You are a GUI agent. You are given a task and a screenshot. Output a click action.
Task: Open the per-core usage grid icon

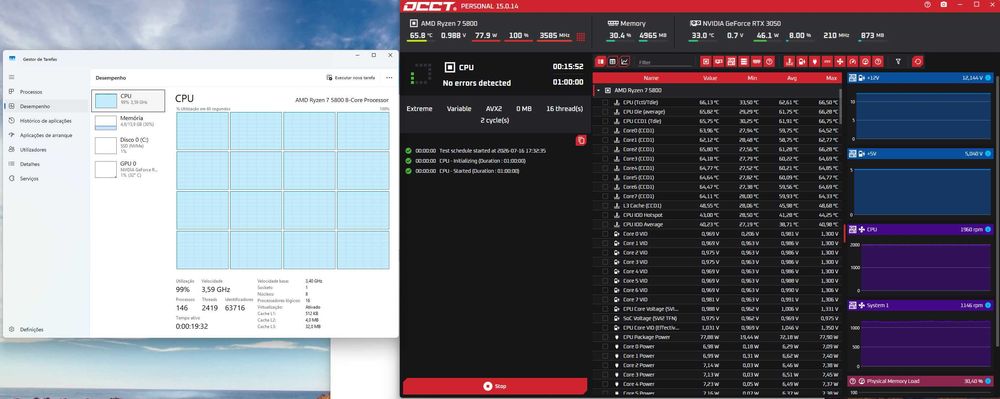pos(580,36)
